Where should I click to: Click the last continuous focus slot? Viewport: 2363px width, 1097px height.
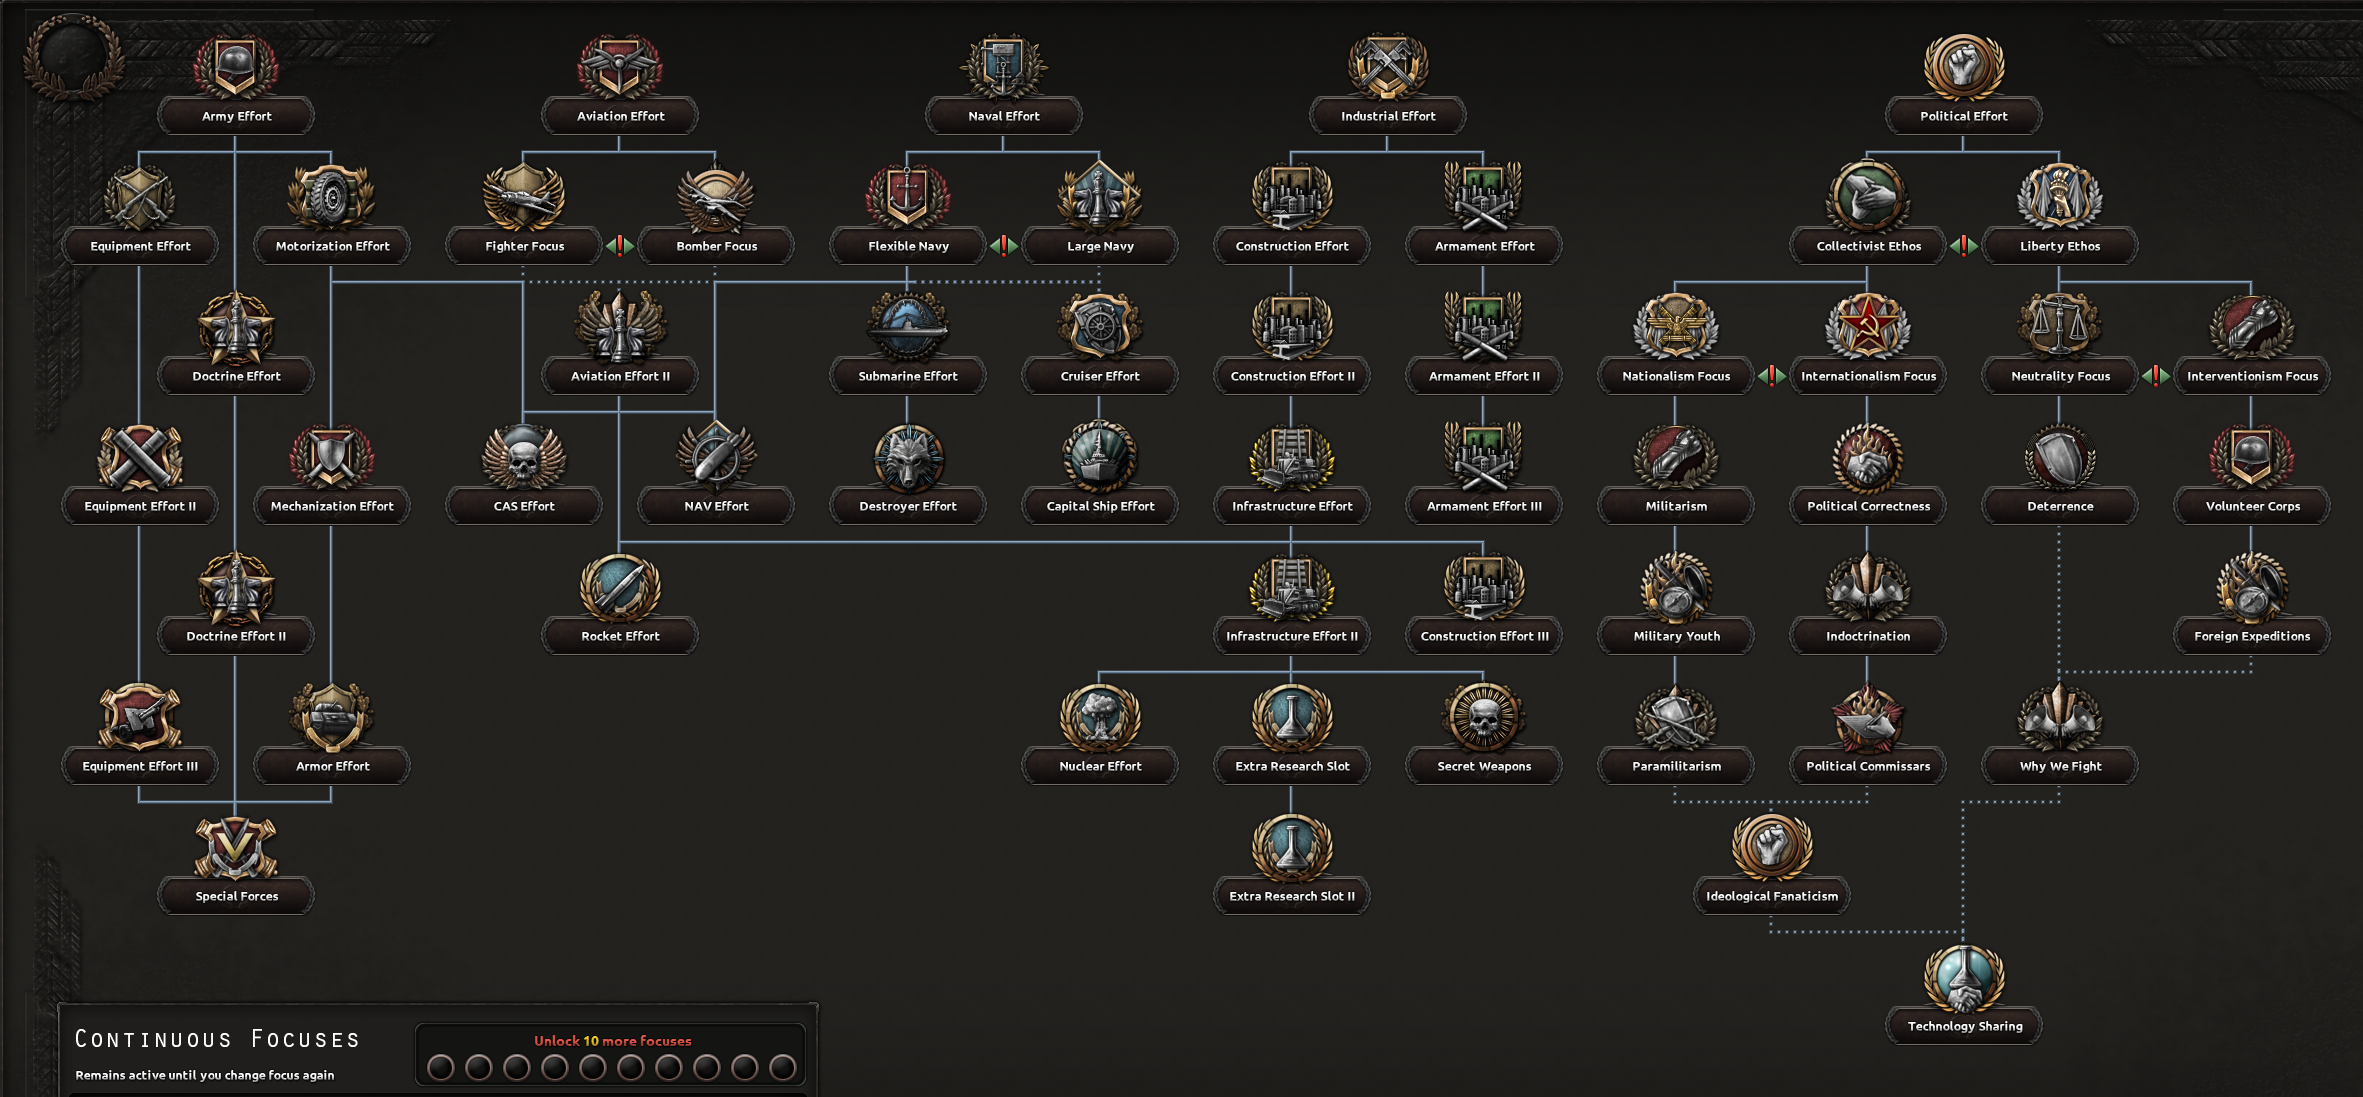(783, 1068)
